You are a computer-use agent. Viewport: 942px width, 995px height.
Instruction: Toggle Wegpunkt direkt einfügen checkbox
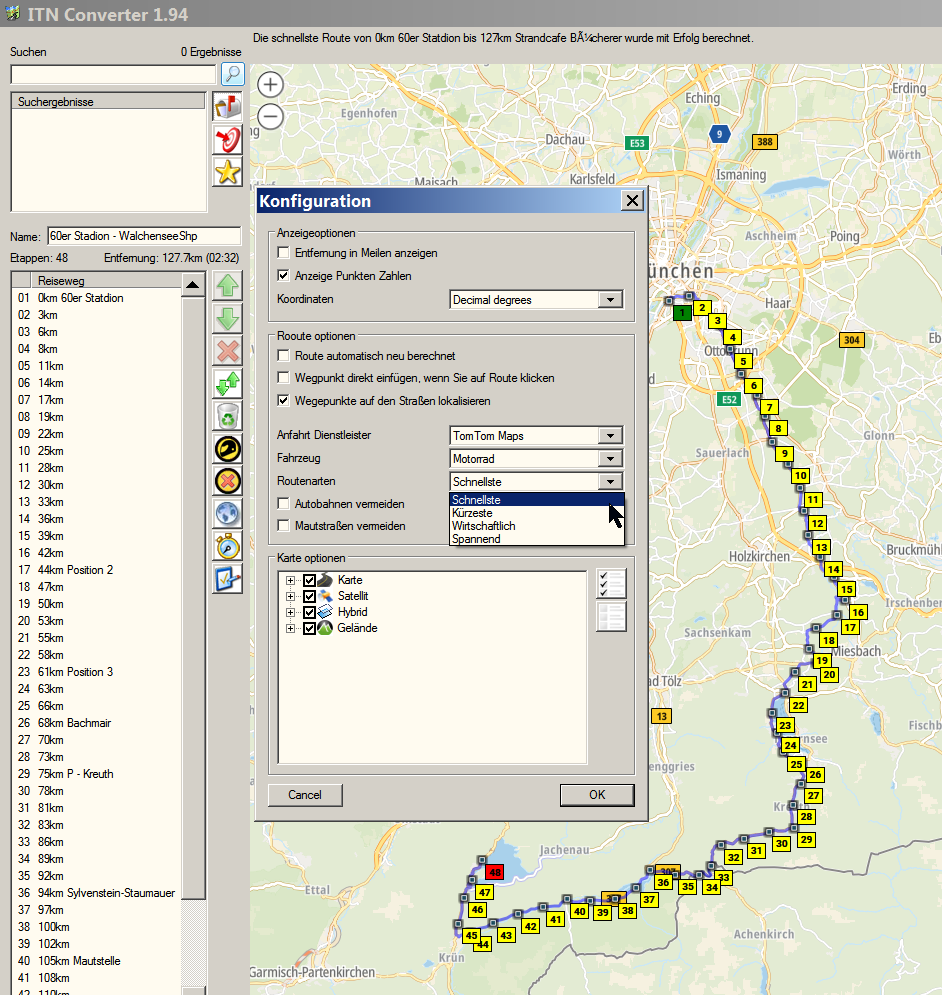[x=284, y=378]
